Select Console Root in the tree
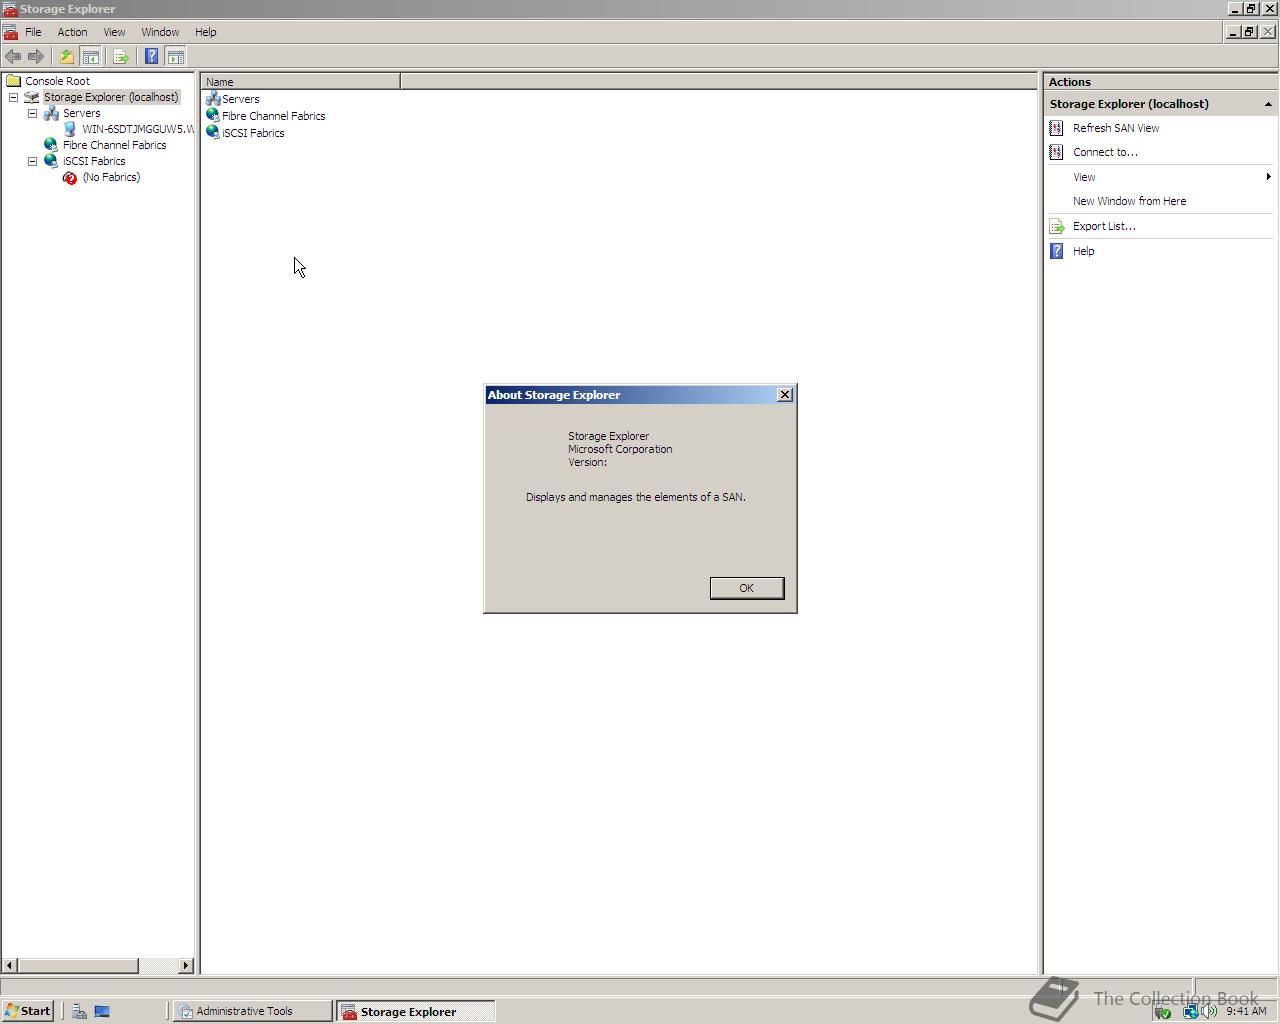The width and height of the screenshot is (1280, 1024). click(x=57, y=81)
